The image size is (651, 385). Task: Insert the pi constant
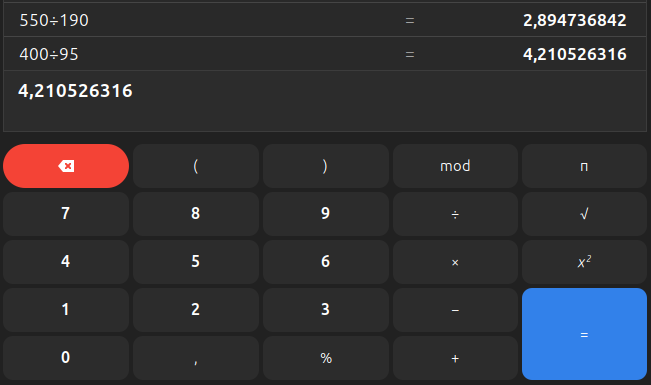point(584,166)
